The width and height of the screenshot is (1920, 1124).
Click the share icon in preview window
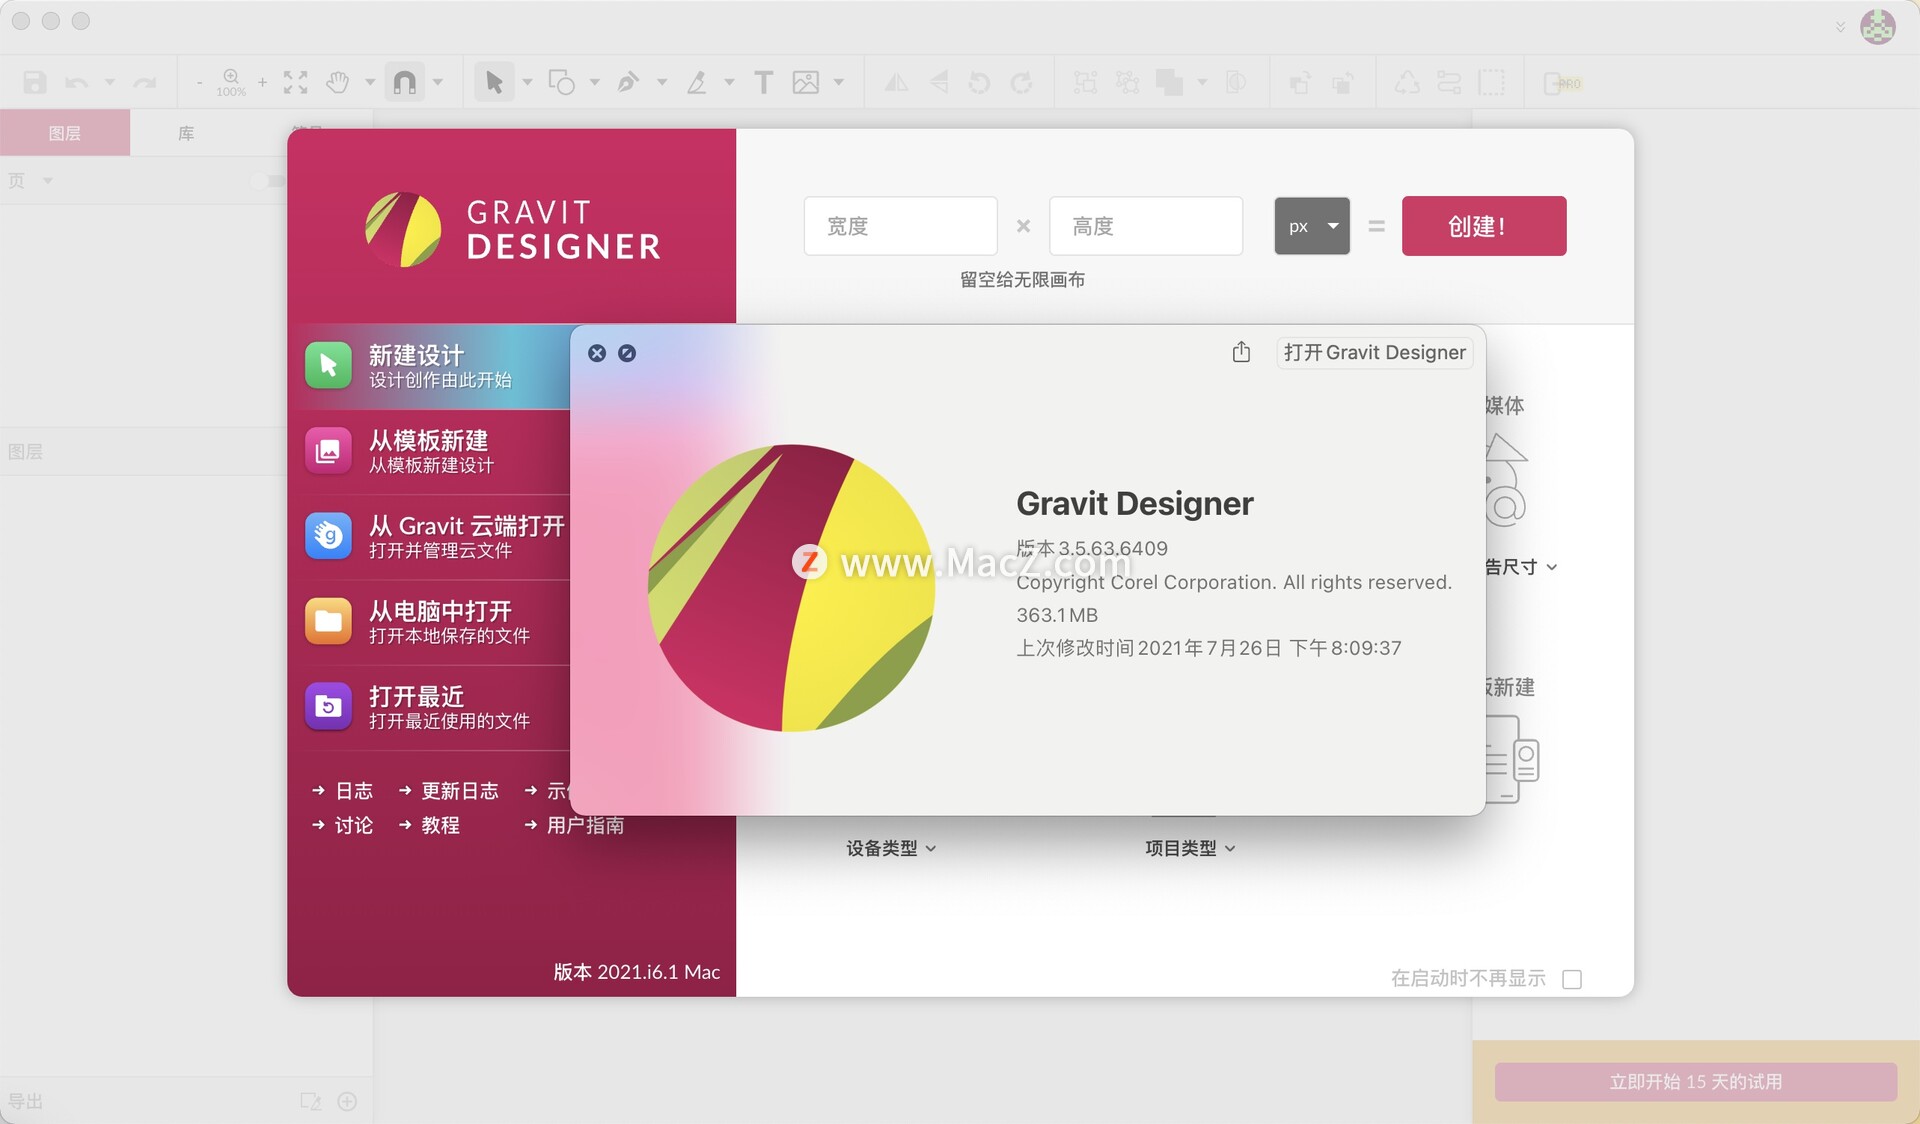pyautogui.click(x=1241, y=352)
